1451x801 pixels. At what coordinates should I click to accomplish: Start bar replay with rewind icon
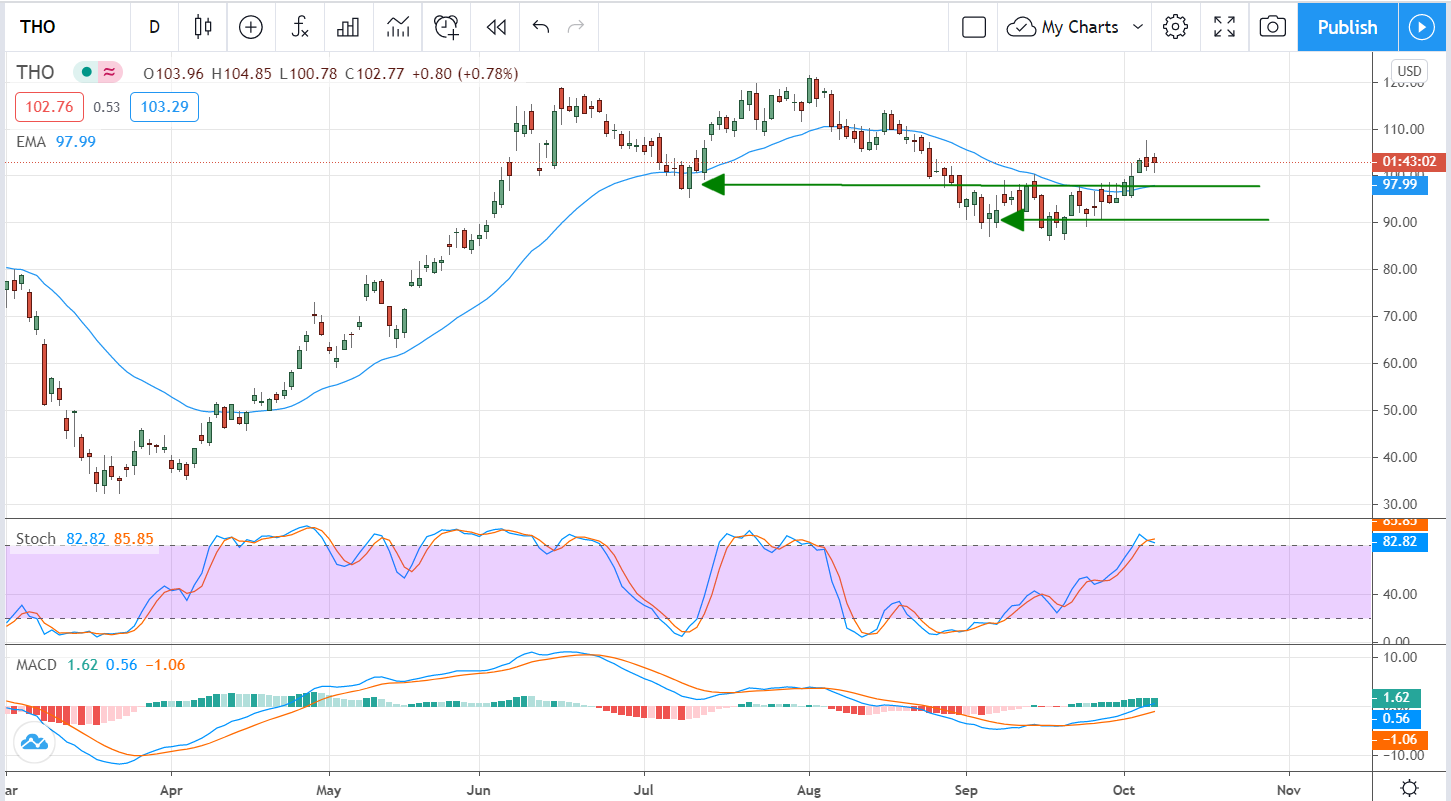(496, 27)
